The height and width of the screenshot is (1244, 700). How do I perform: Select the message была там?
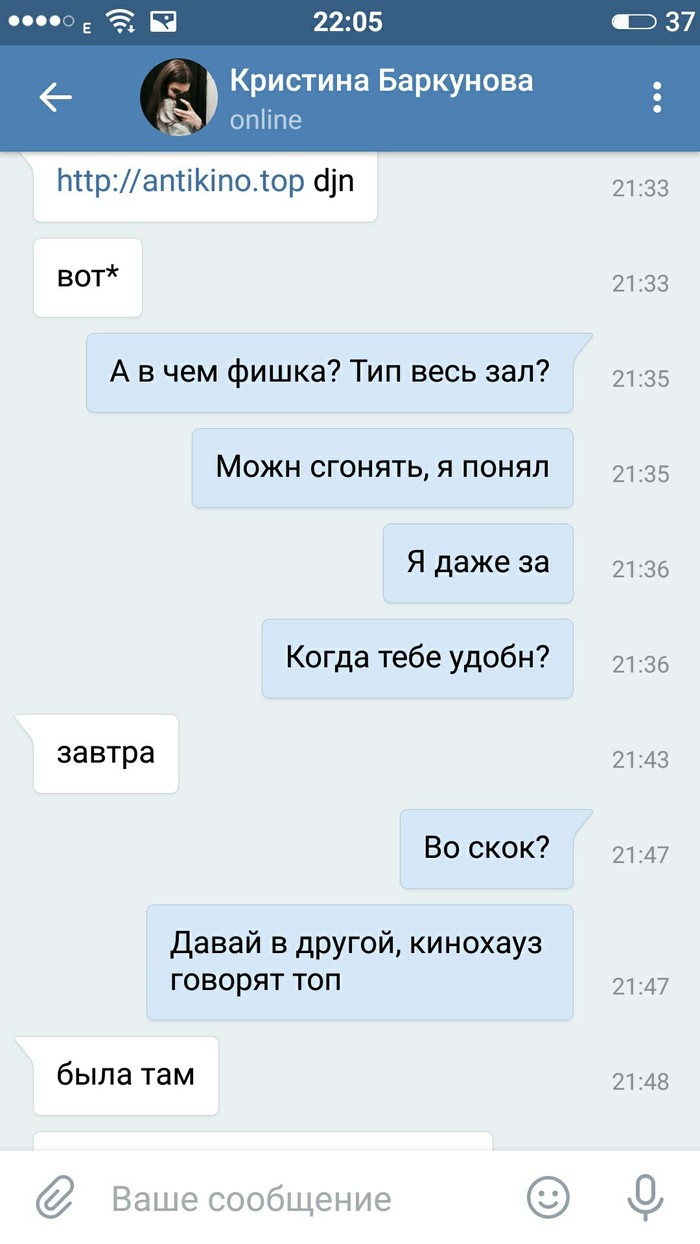(126, 1075)
